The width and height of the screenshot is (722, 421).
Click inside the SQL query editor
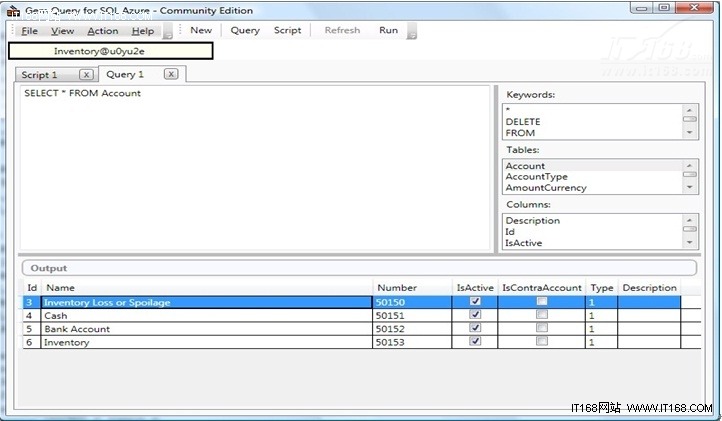click(x=255, y=168)
